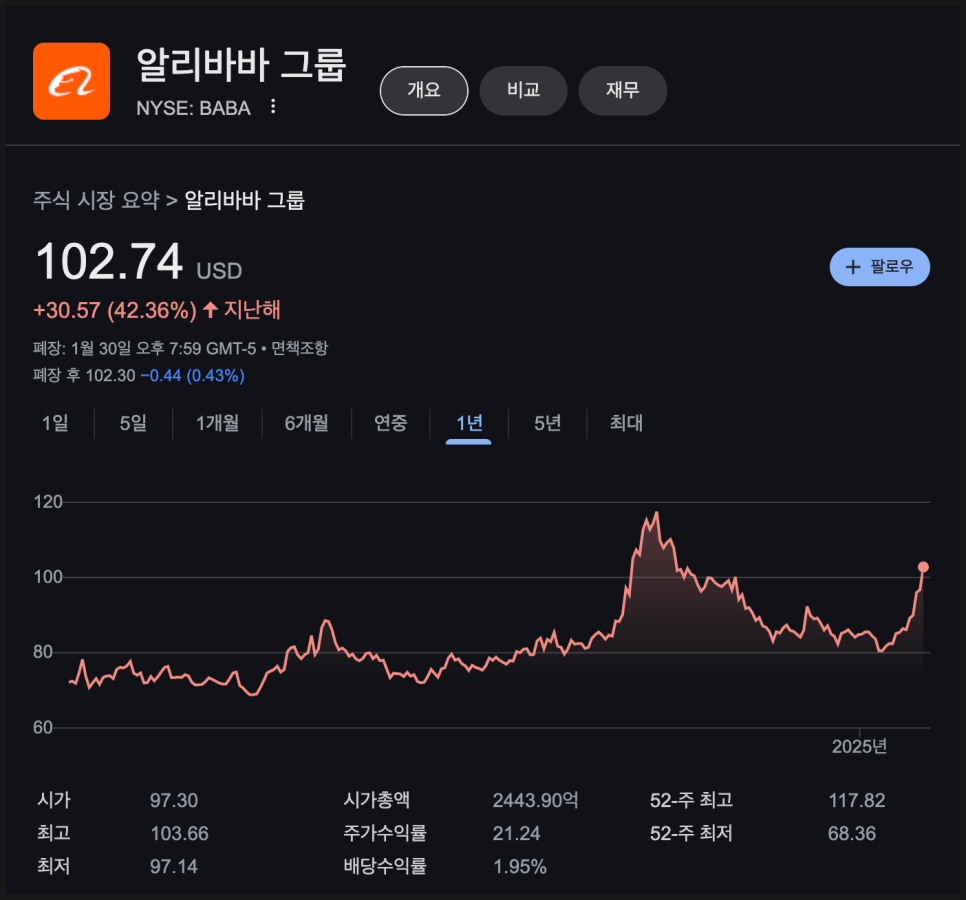The width and height of the screenshot is (966, 900).
Task: Click the 52-주 최저 label
Action: [x=691, y=833]
